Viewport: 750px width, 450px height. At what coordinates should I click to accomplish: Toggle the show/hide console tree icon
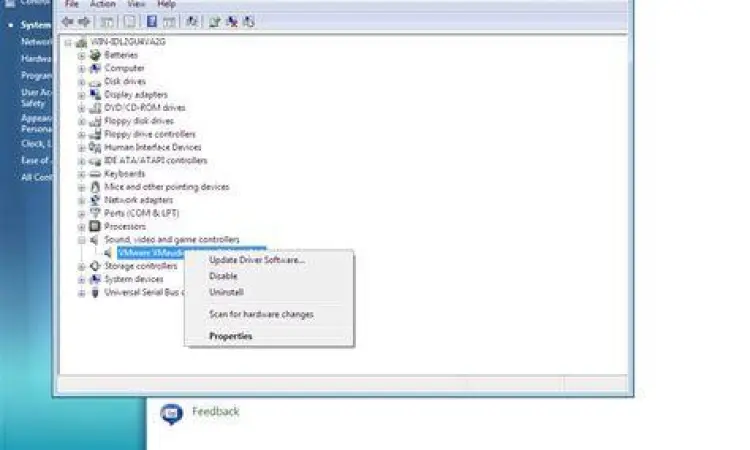point(107,22)
